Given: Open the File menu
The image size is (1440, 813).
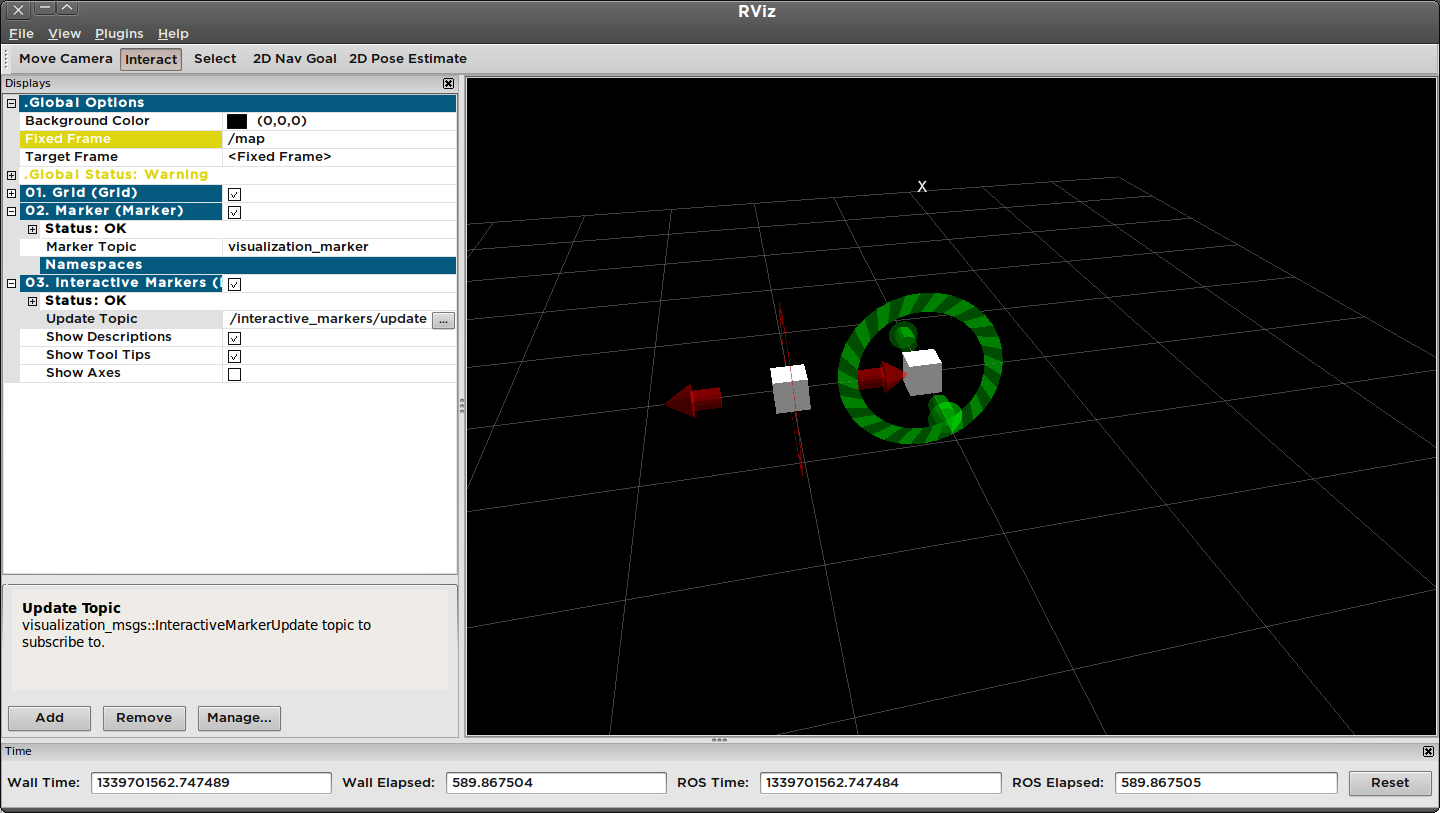Looking at the screenshot, I should coord(20,33).
